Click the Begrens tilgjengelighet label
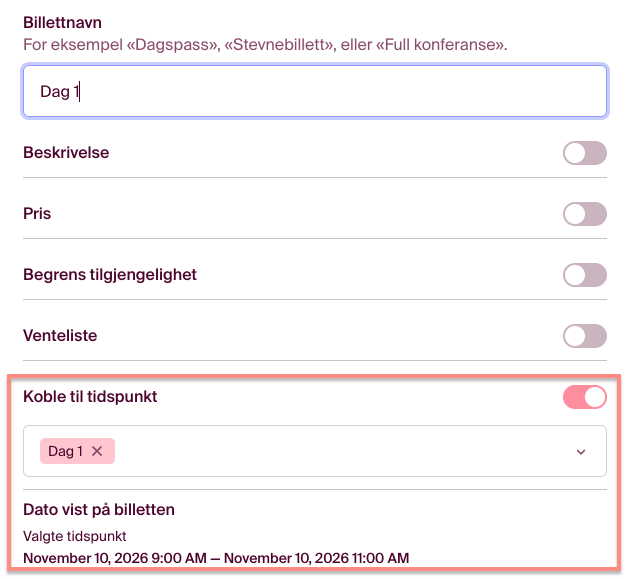 110,275
